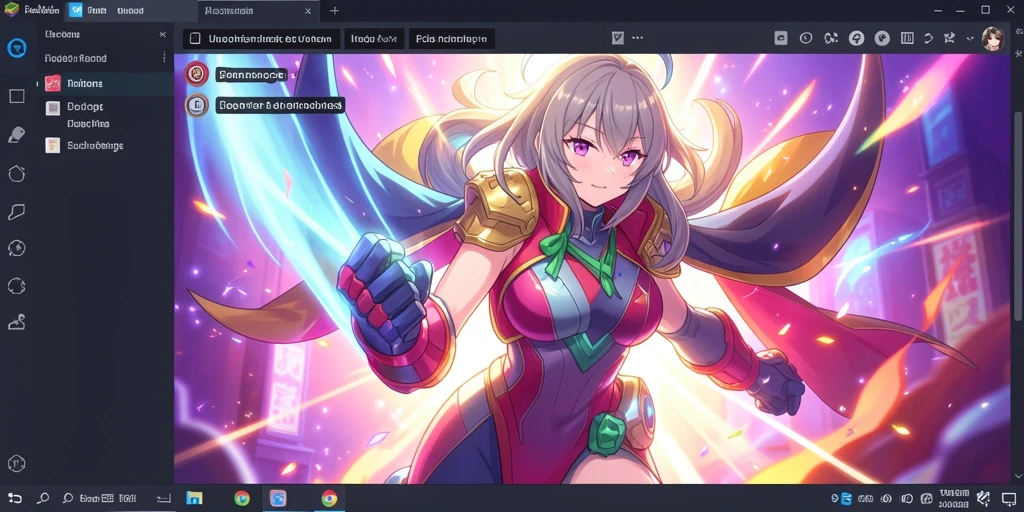Open the three-dot overflow menu in toolbar
The width and height of the screenshot is (1024, 512).
(x=637, y=39)
